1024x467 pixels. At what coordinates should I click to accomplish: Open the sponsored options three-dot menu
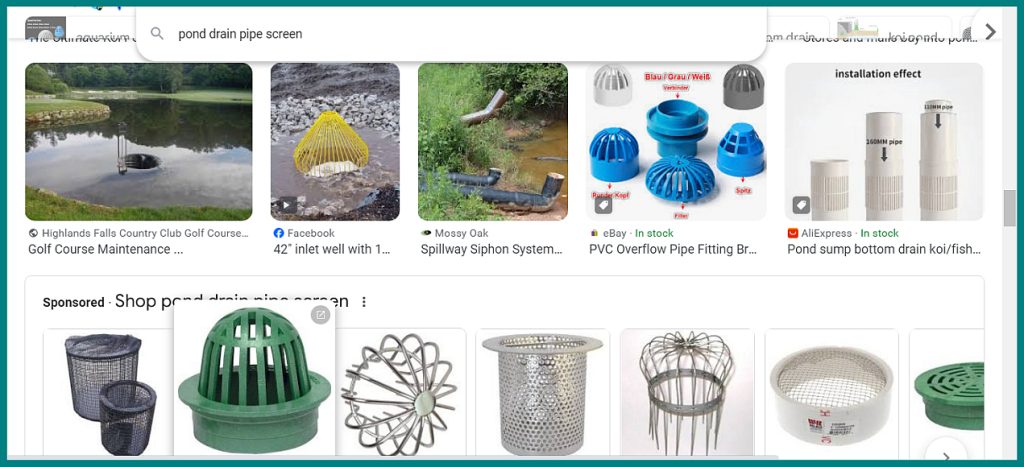pos(364,302)
